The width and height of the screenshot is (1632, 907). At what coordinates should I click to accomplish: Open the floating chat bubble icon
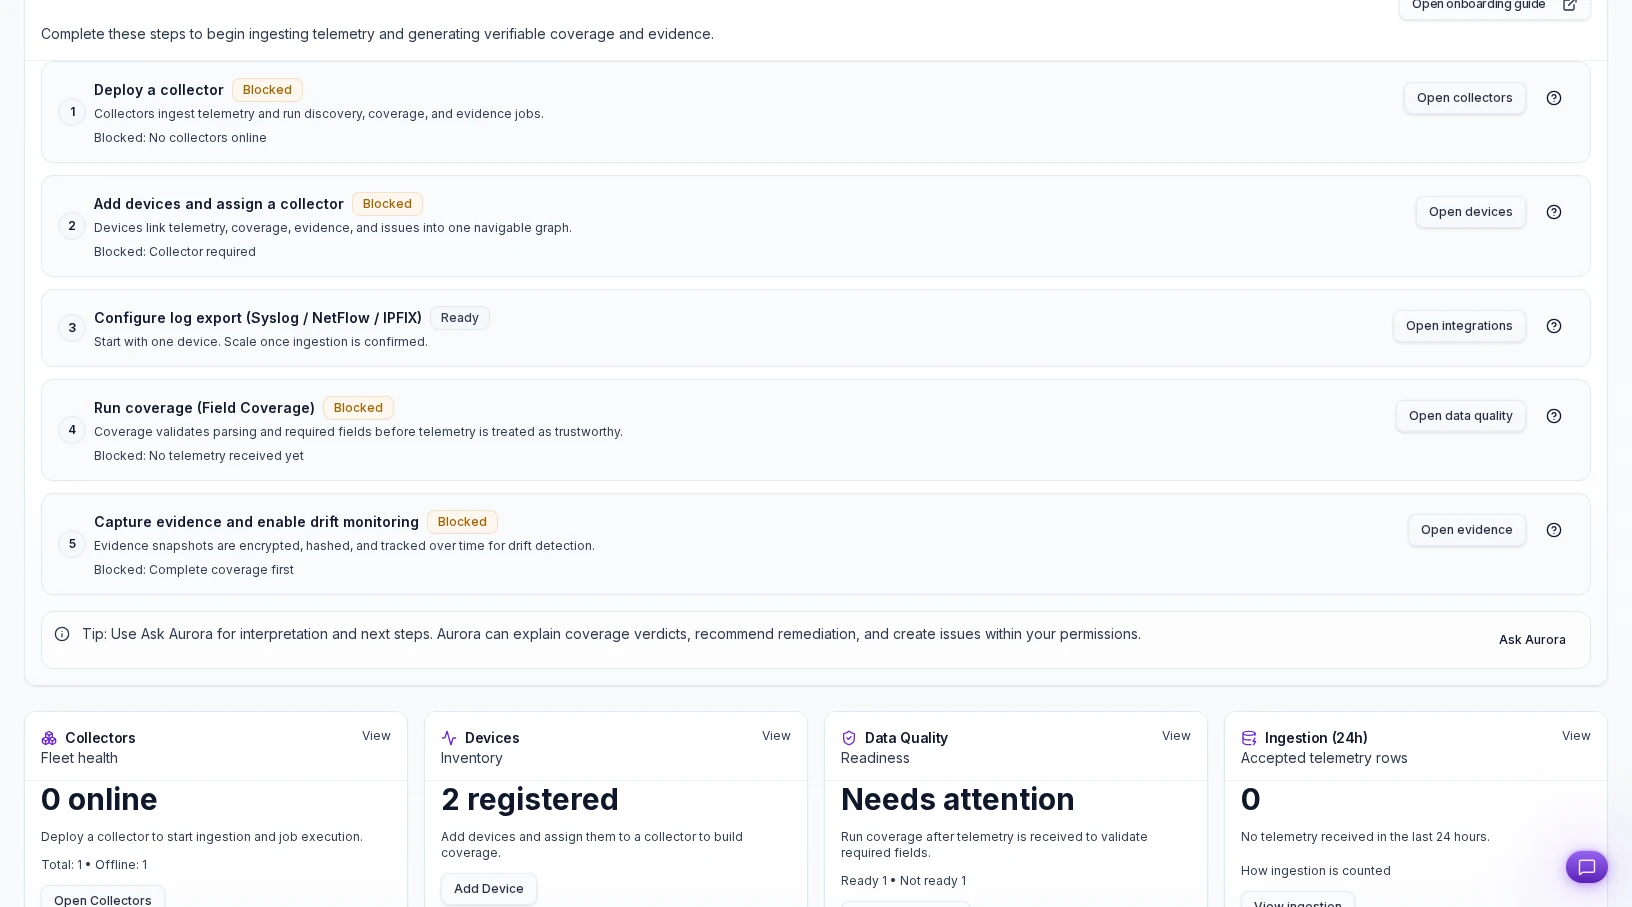1586,867
